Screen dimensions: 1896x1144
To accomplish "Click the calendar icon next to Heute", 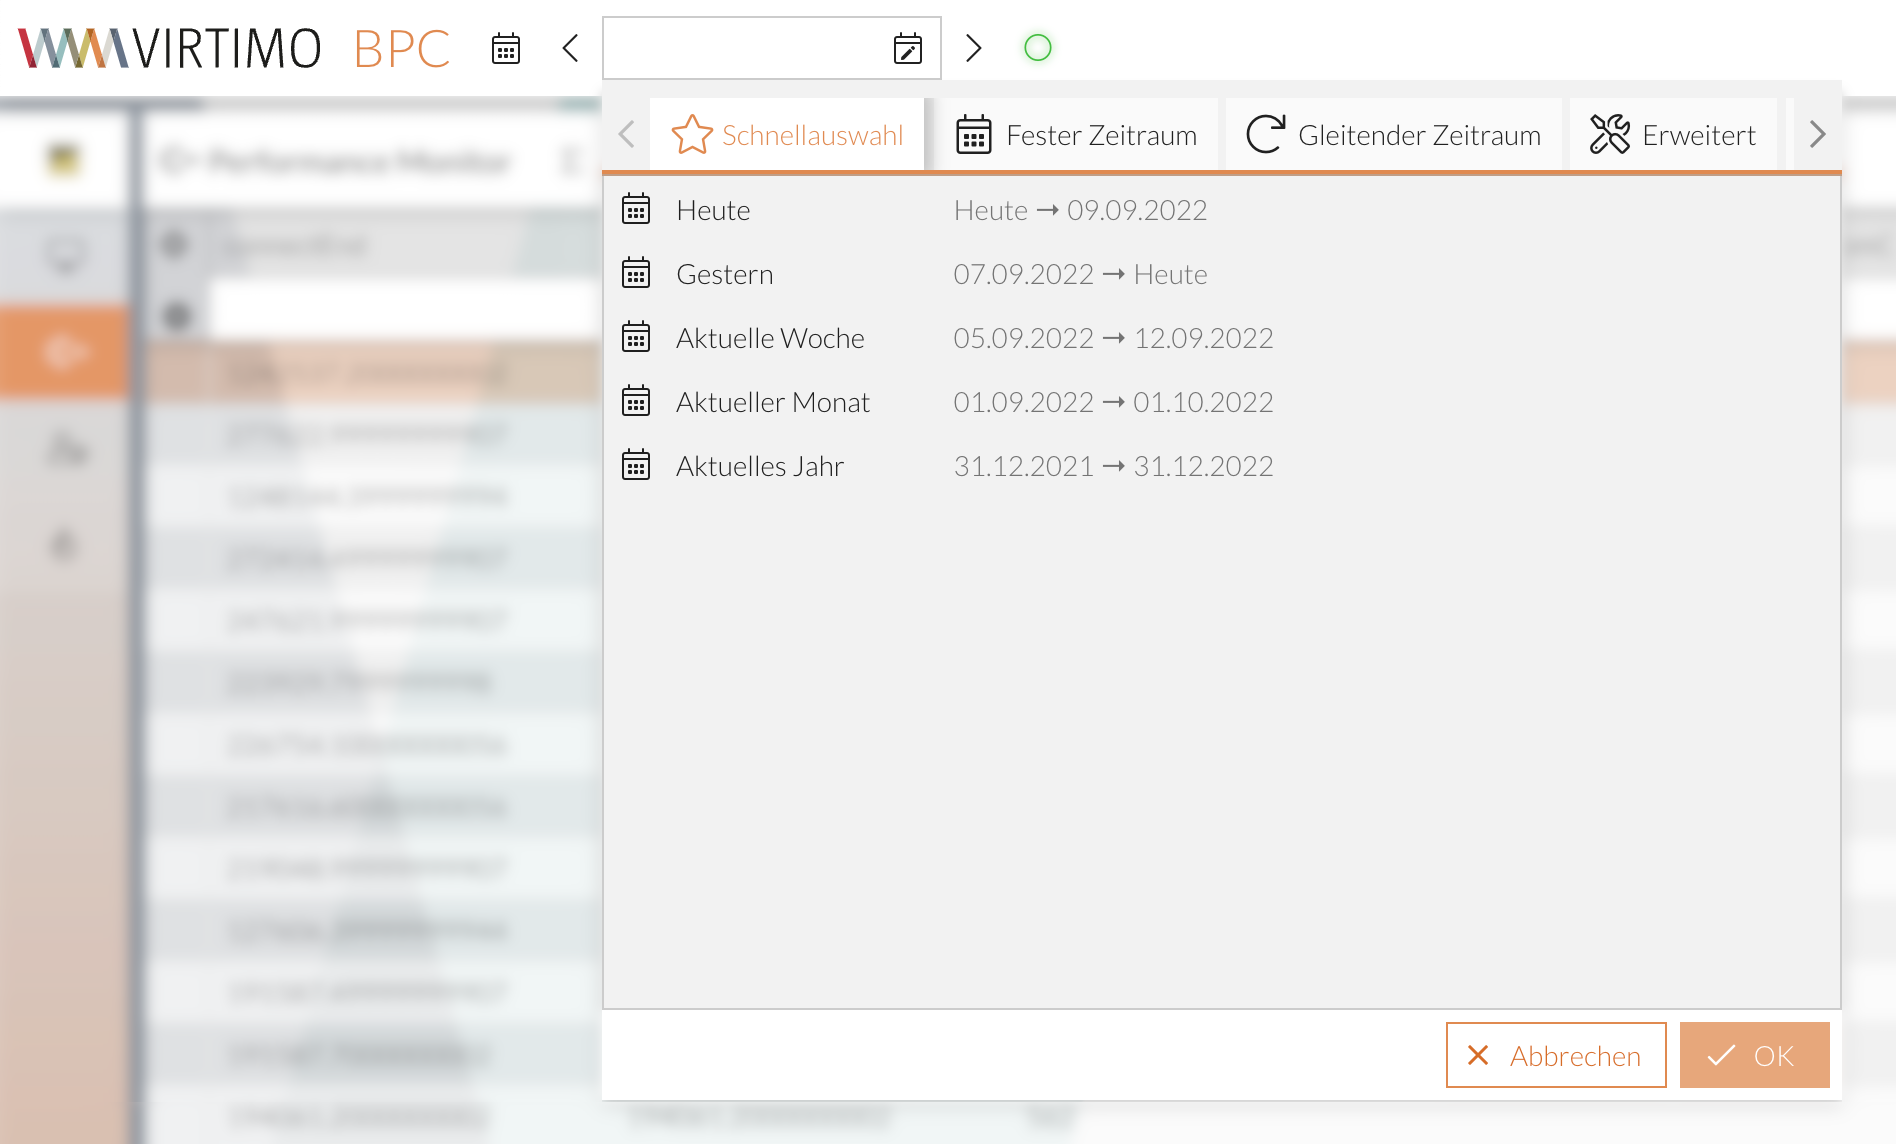I will click(x=636, y=210).
